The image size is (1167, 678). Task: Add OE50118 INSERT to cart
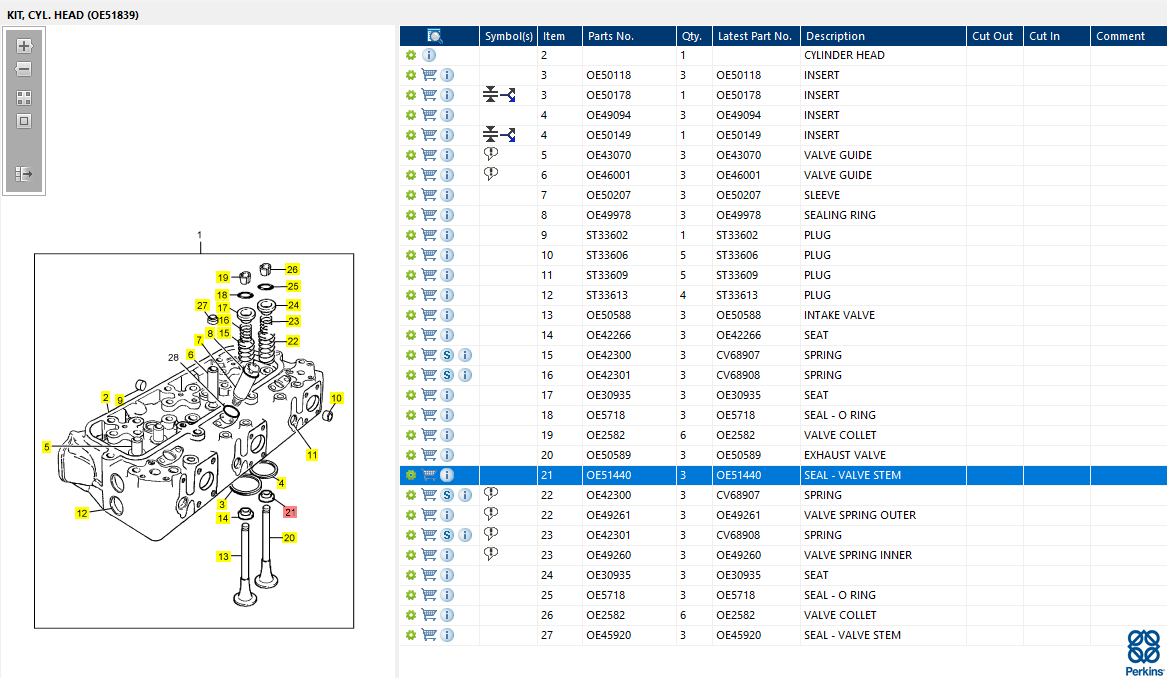429,75
